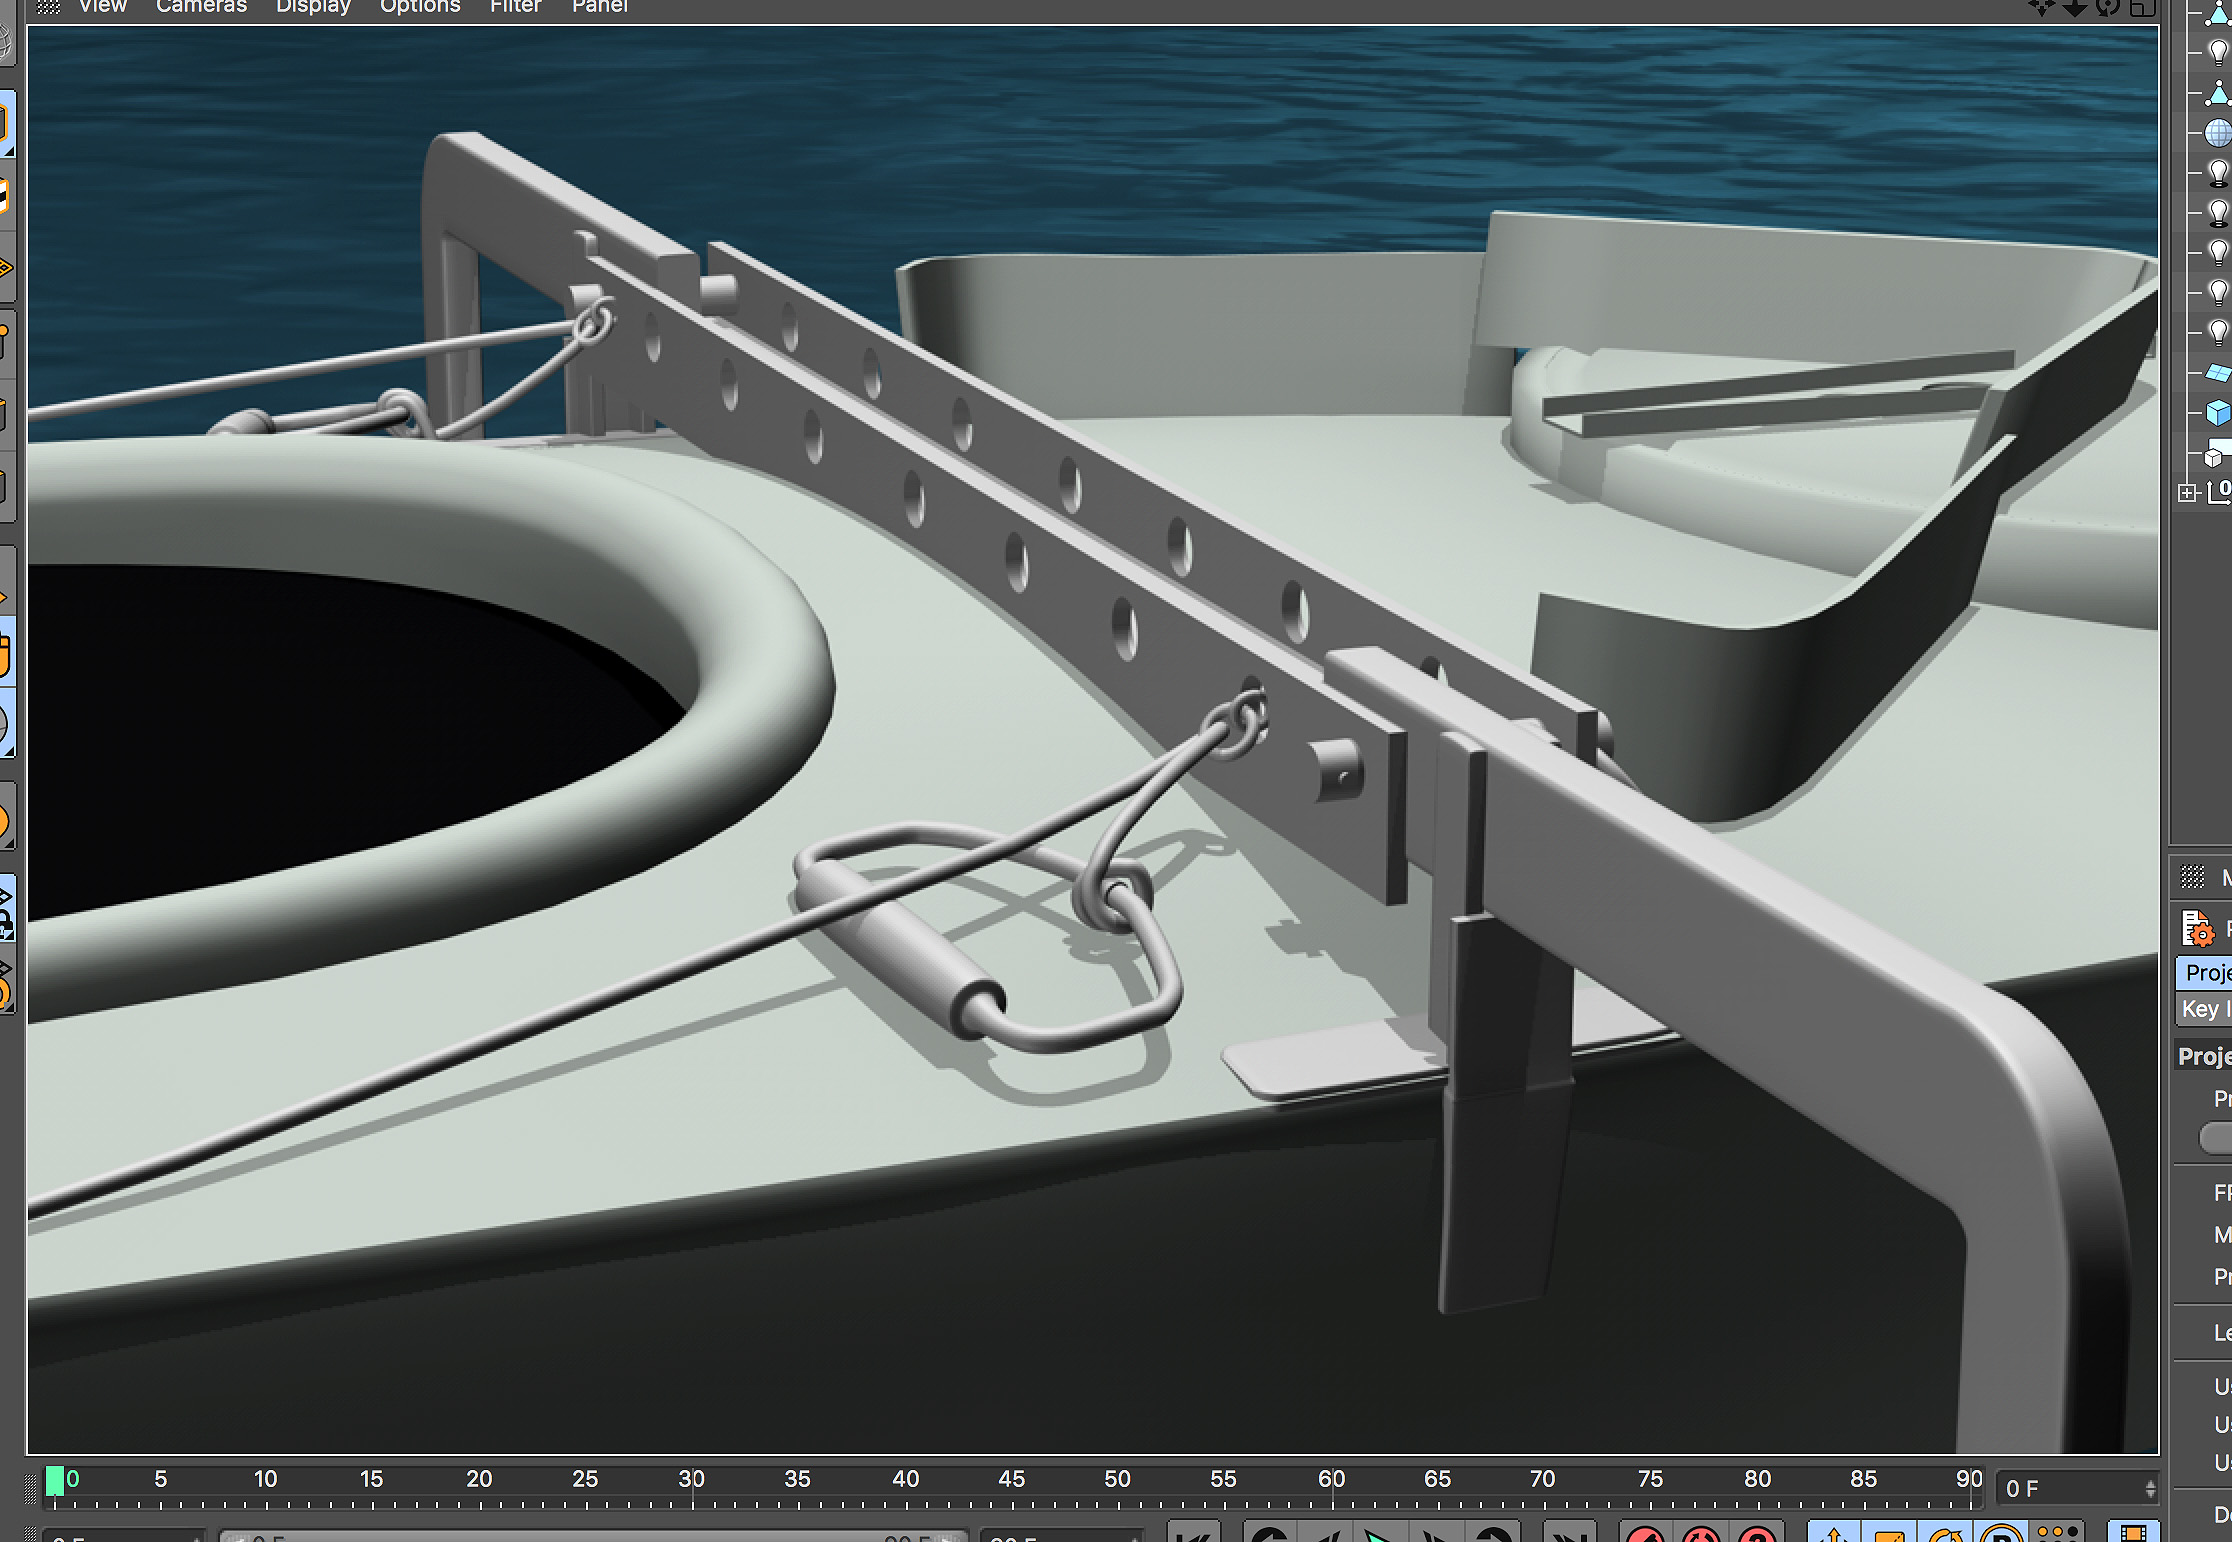Select the null axis object icon

coord(2219,491)
